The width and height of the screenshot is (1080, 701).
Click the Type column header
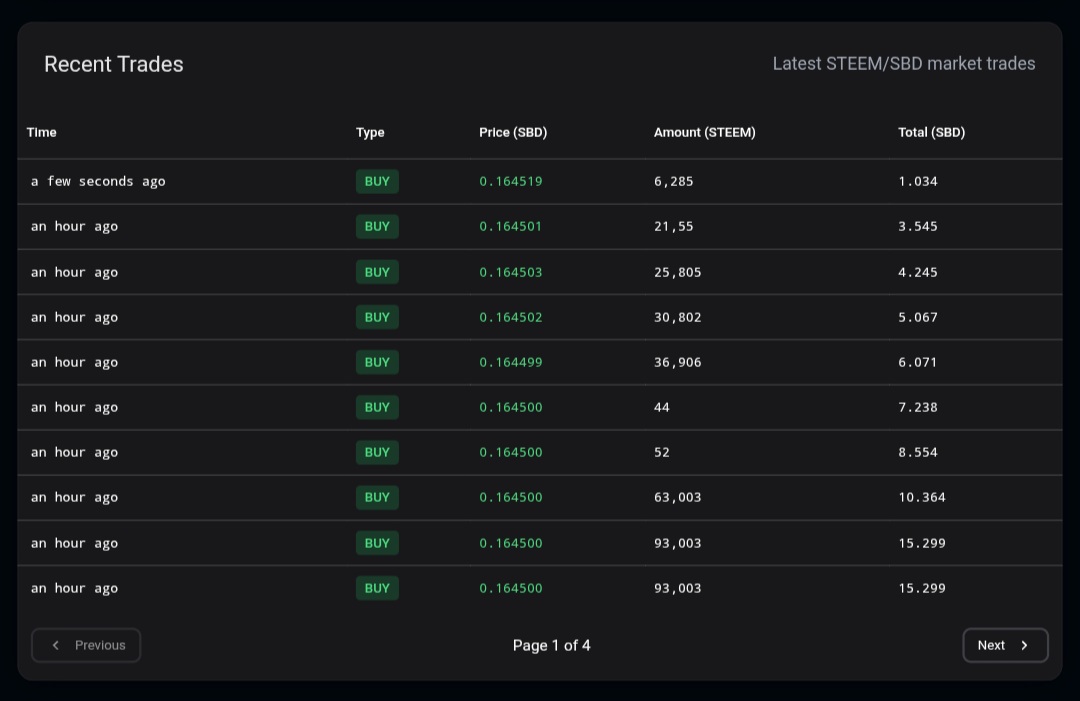(x=370, y=132)
